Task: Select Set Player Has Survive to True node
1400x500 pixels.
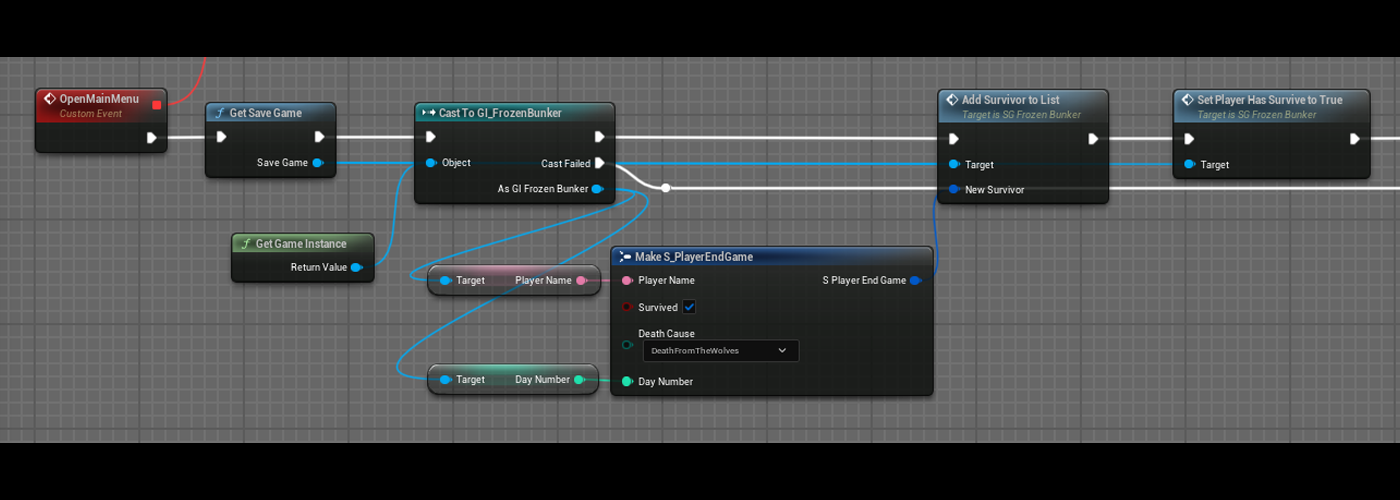Action: [x=1269, y=100]
